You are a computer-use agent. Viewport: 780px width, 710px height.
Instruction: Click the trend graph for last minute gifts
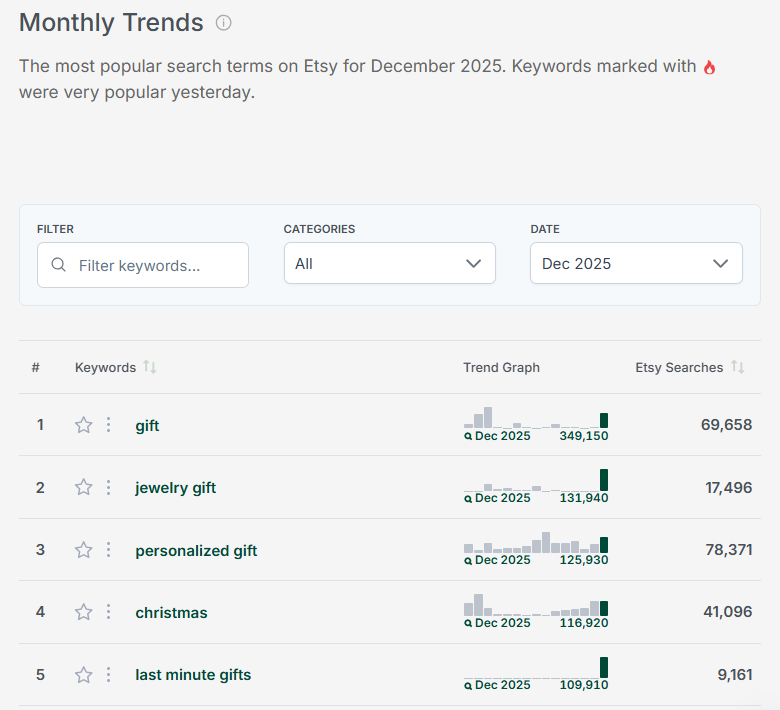coord(536,668)
